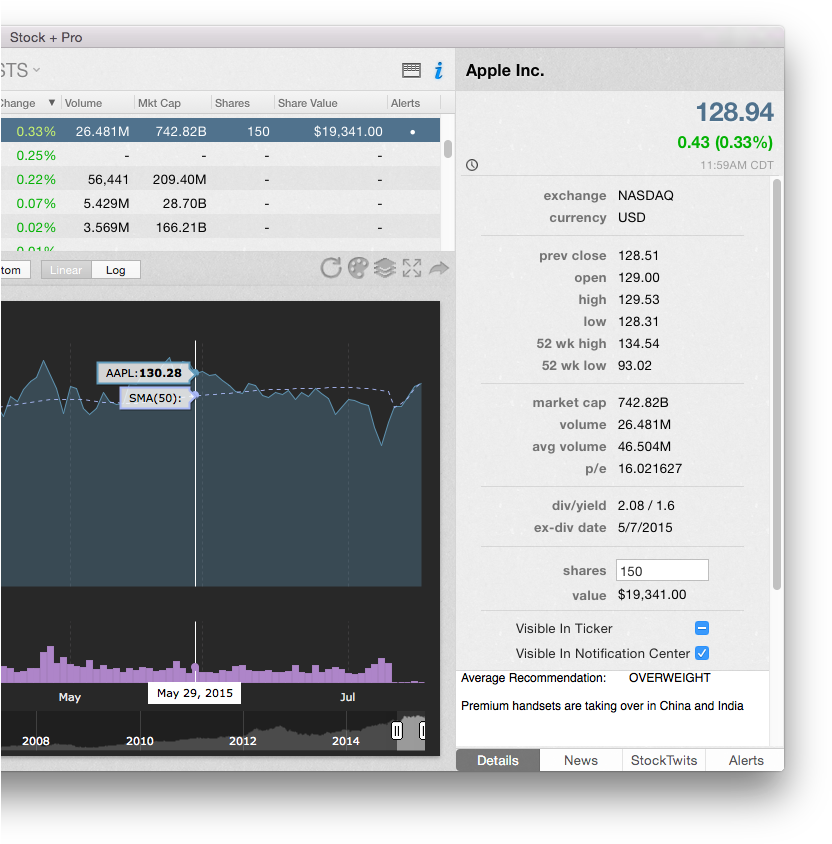This screenshot has height=844, width=832.
Task: Click the OVERWEIGHT recommendation text
Action: pos(669,678)
